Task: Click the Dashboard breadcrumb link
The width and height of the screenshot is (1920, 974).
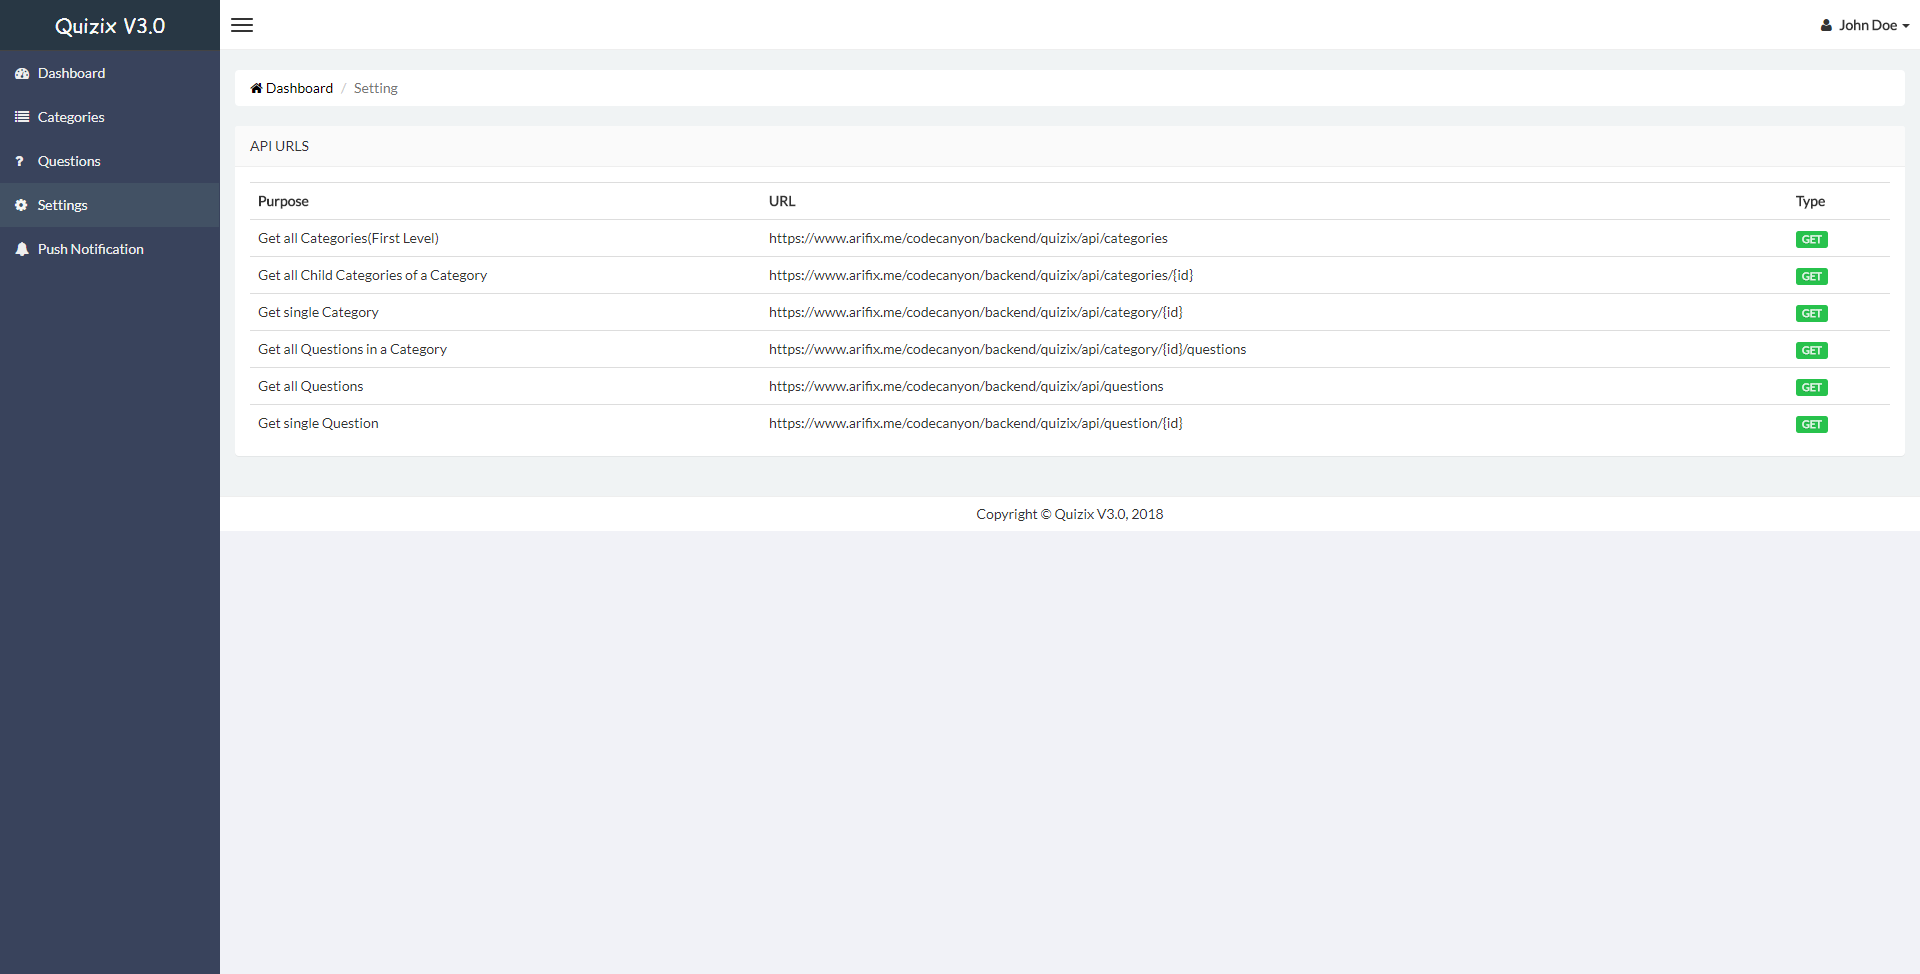Action: click(x=299, y=88)
